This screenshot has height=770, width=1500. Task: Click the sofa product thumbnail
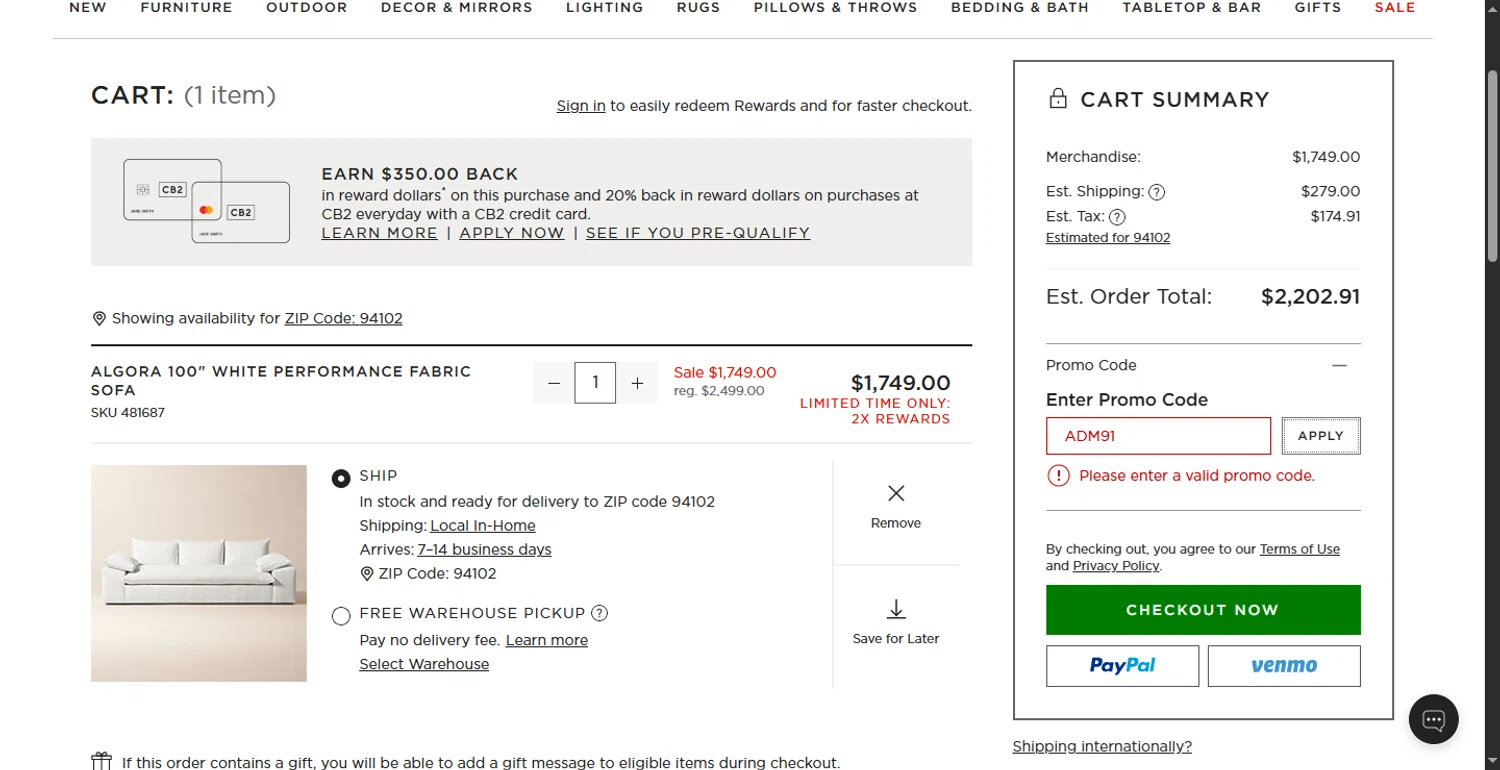coord(199,573)
